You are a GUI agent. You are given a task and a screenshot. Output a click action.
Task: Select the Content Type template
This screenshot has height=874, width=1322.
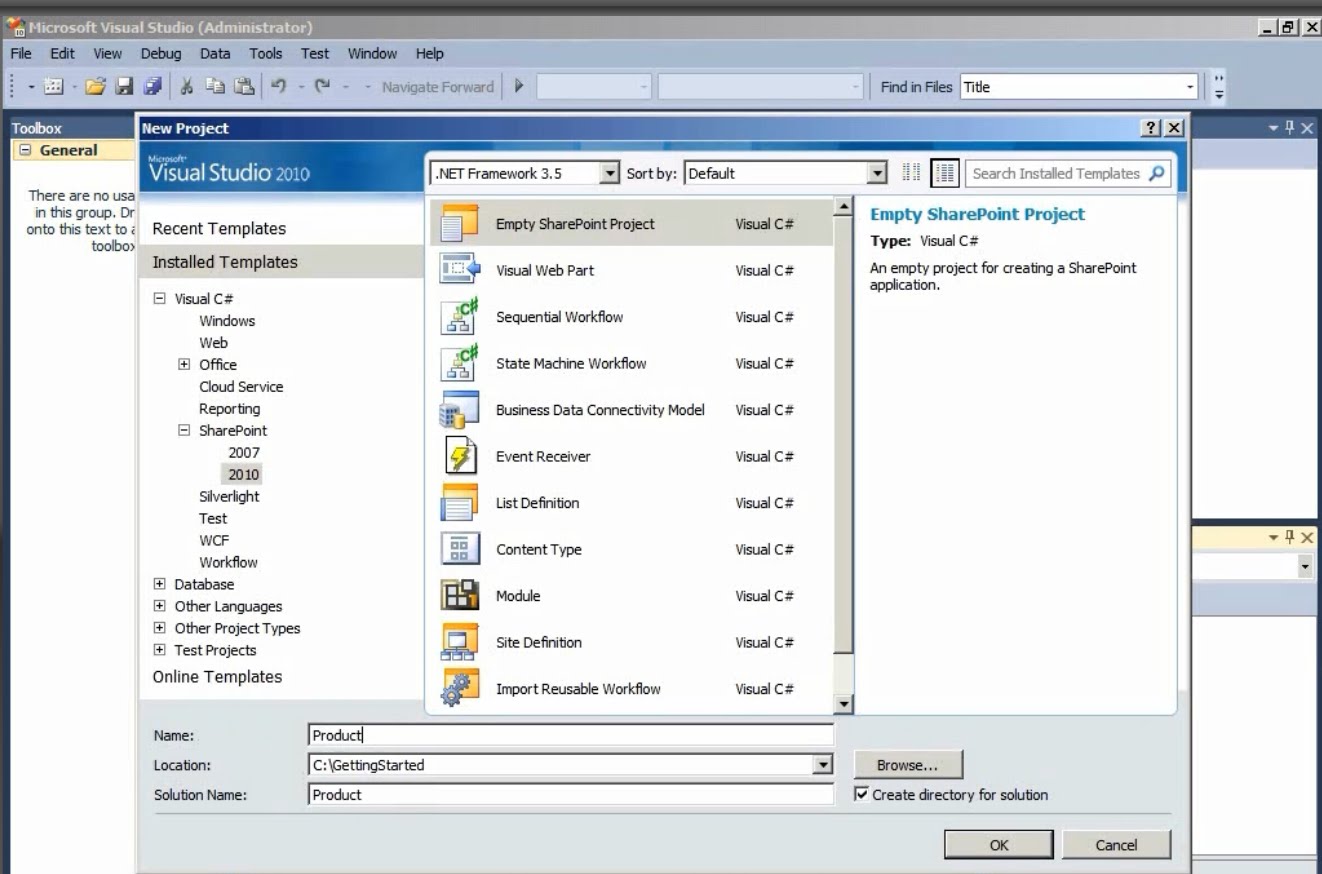click(540, 549)
